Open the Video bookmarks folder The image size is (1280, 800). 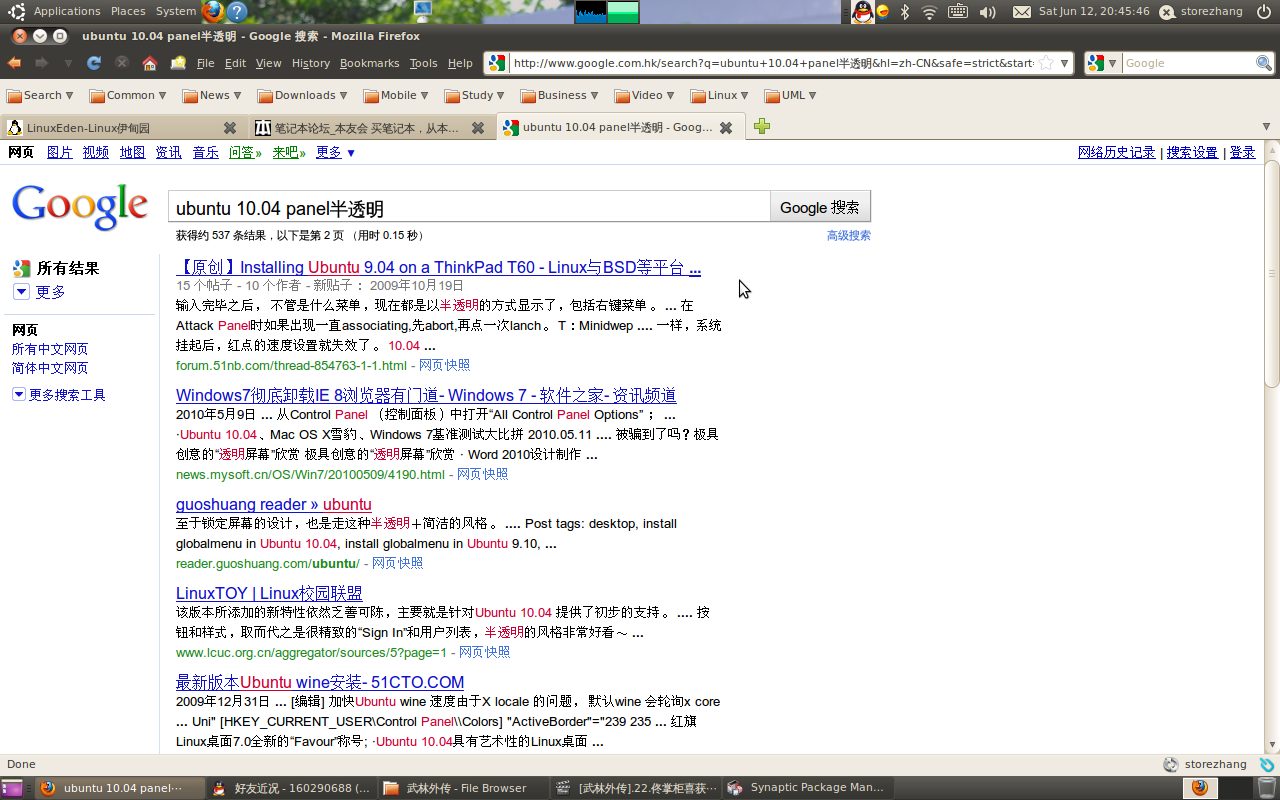[x=645, y=96]
